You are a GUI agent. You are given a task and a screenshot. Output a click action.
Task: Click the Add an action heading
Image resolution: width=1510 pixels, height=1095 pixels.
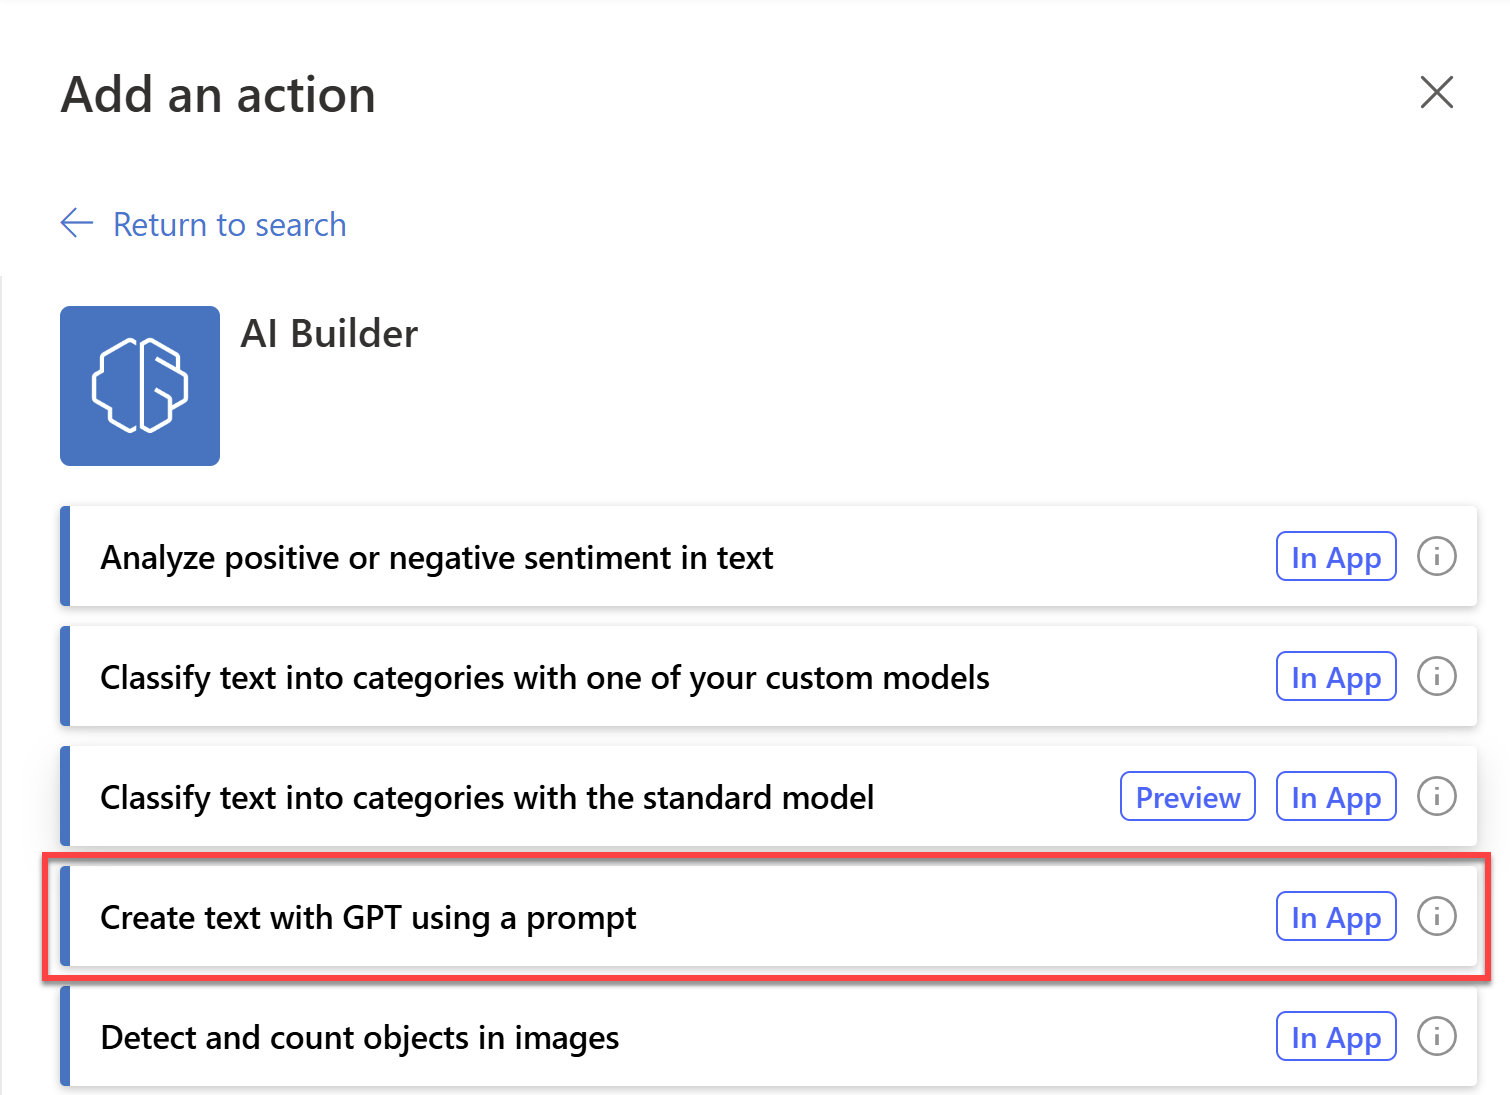point(218,94)
